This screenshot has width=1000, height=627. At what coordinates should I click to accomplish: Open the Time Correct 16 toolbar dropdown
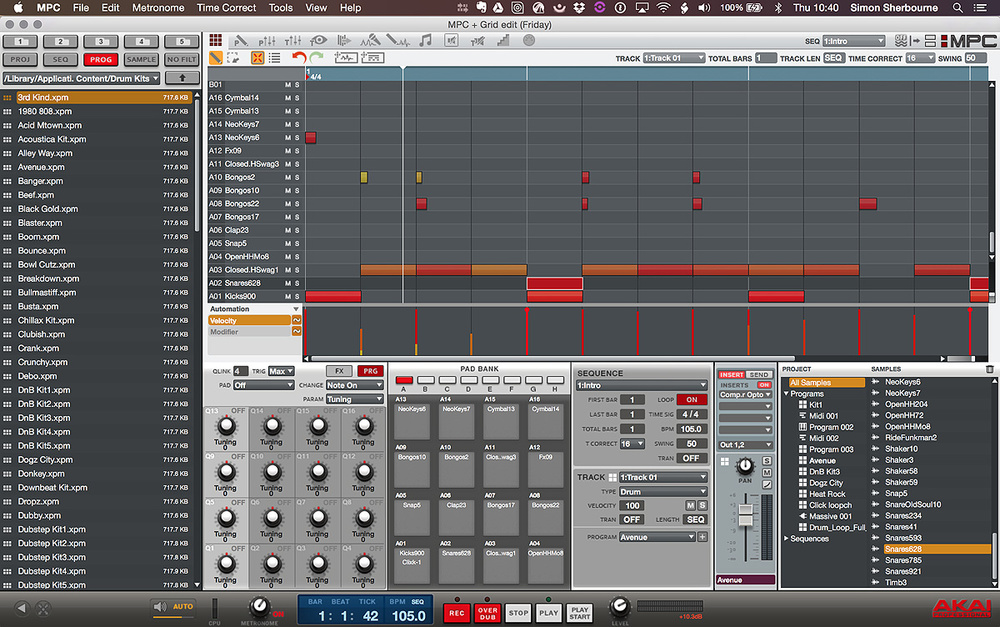920,58
